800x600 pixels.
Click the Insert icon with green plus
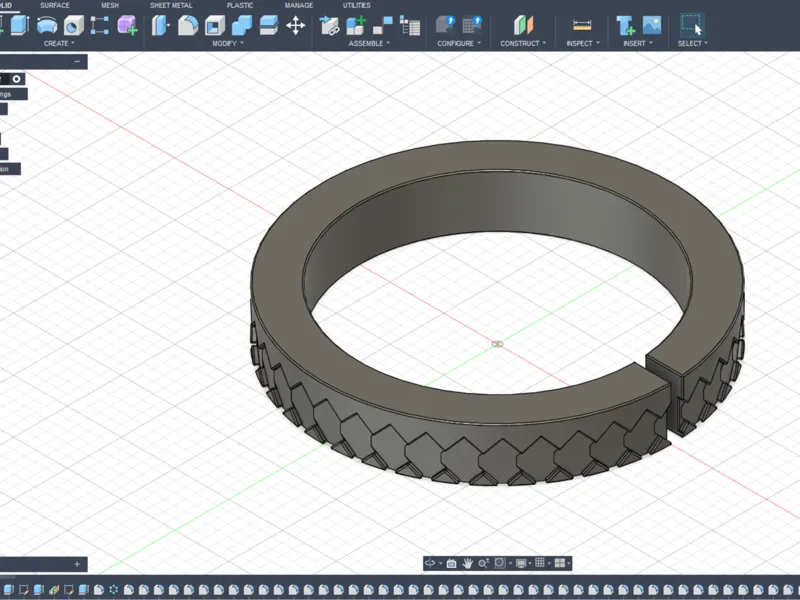[x=625, y=26]
